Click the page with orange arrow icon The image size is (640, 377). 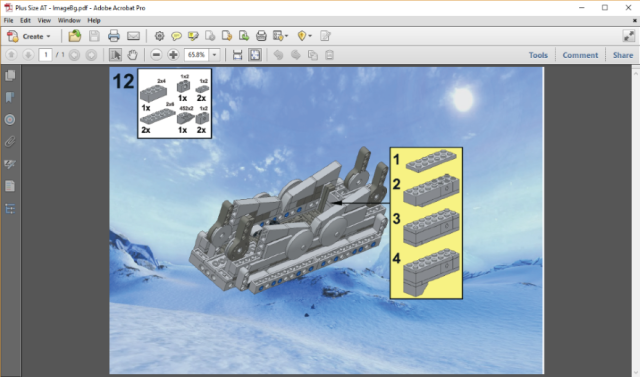pos(227,36)
